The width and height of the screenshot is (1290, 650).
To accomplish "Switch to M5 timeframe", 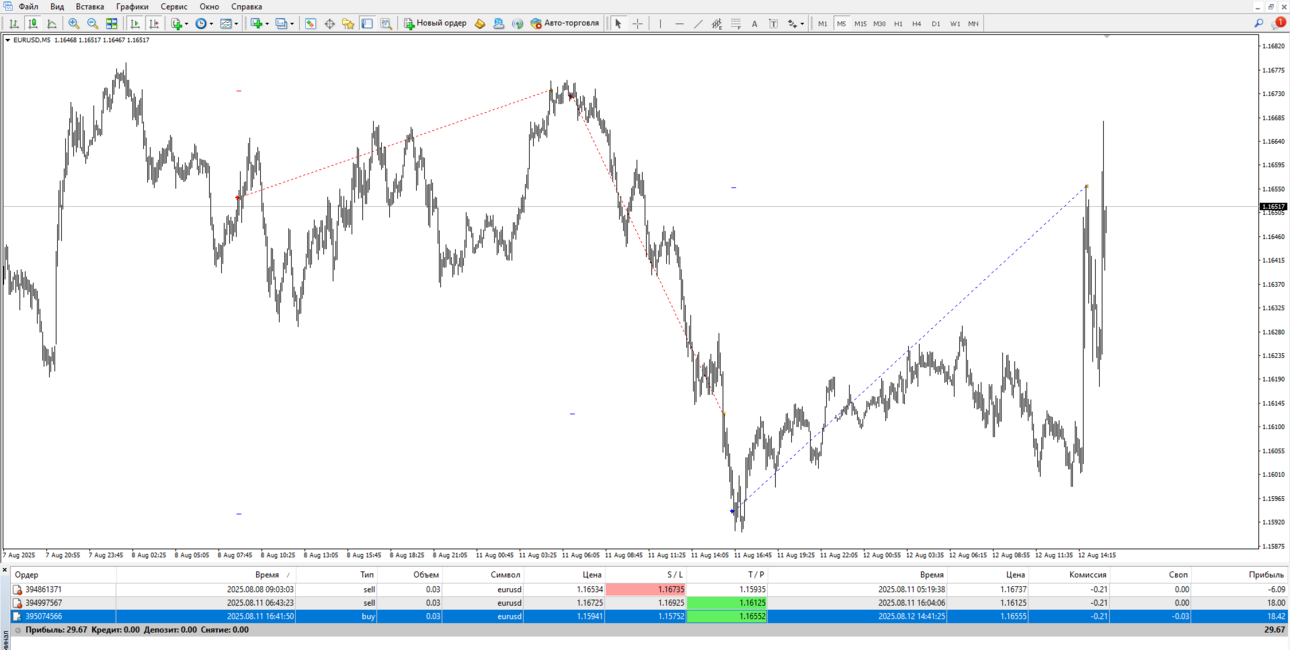I will pyautogui.click(x=841, y=23).
